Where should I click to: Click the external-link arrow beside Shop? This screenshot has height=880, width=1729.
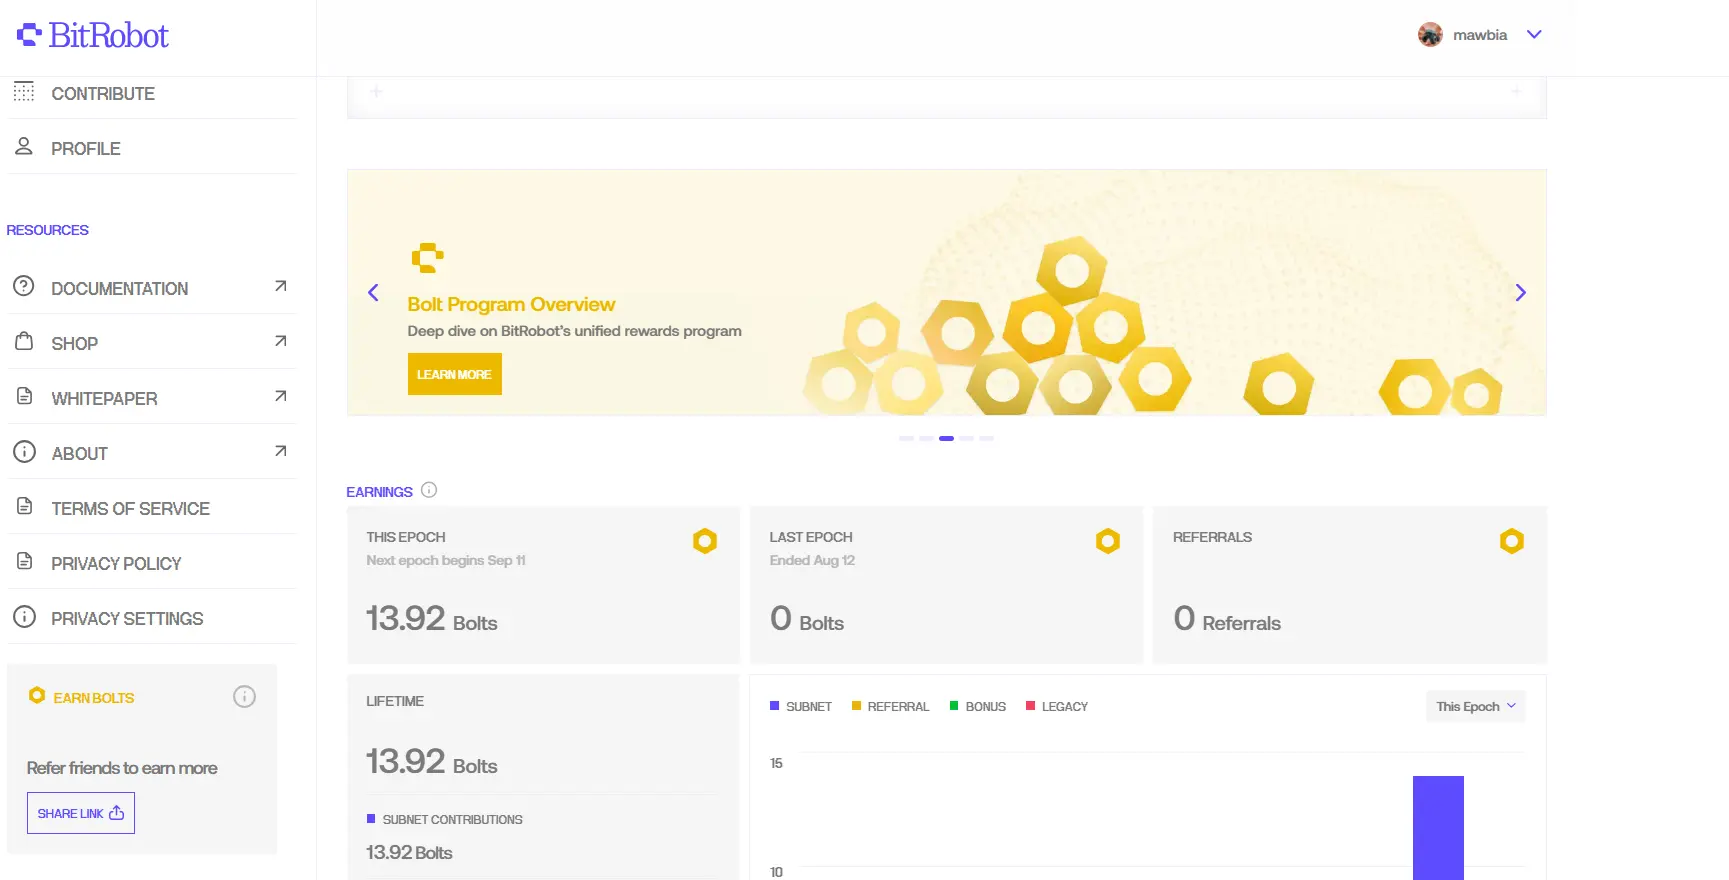point(281,341)
